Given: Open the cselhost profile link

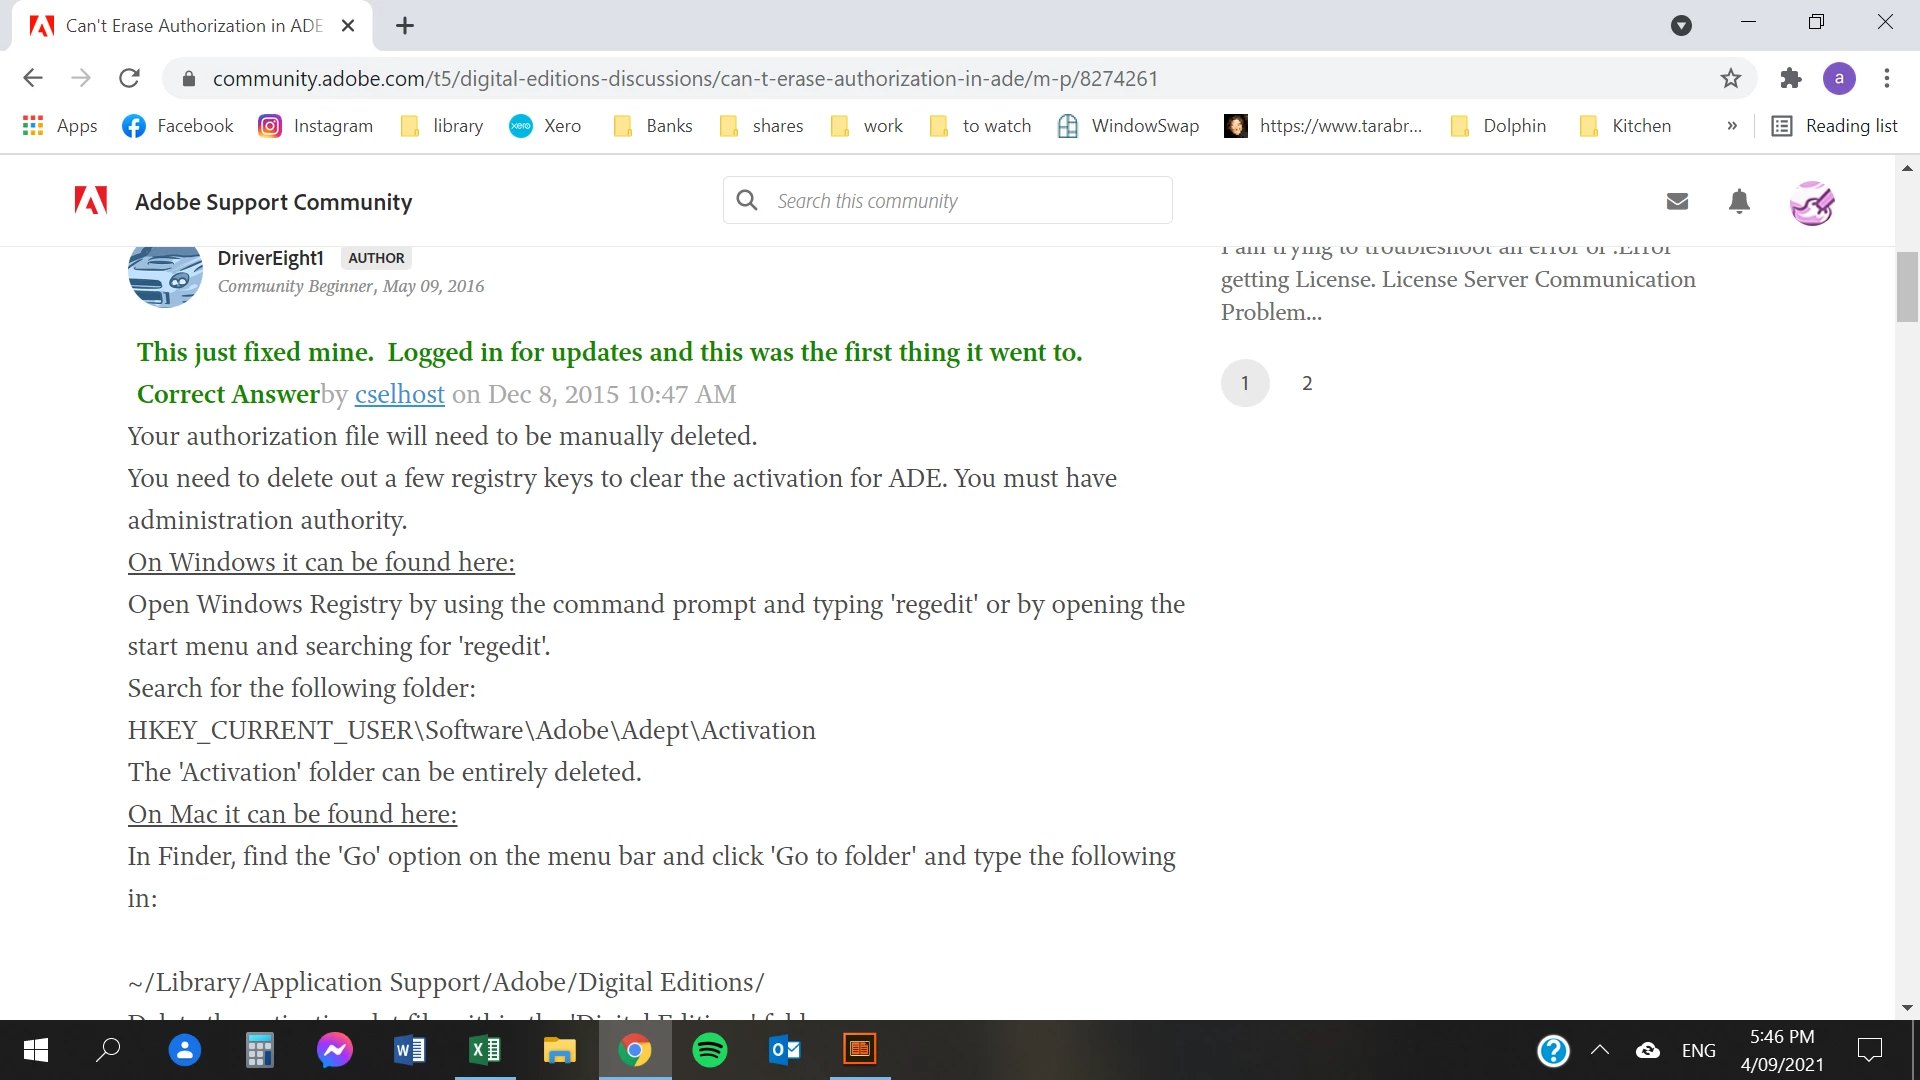Looking at the screenshot, I should coord(399,394).
